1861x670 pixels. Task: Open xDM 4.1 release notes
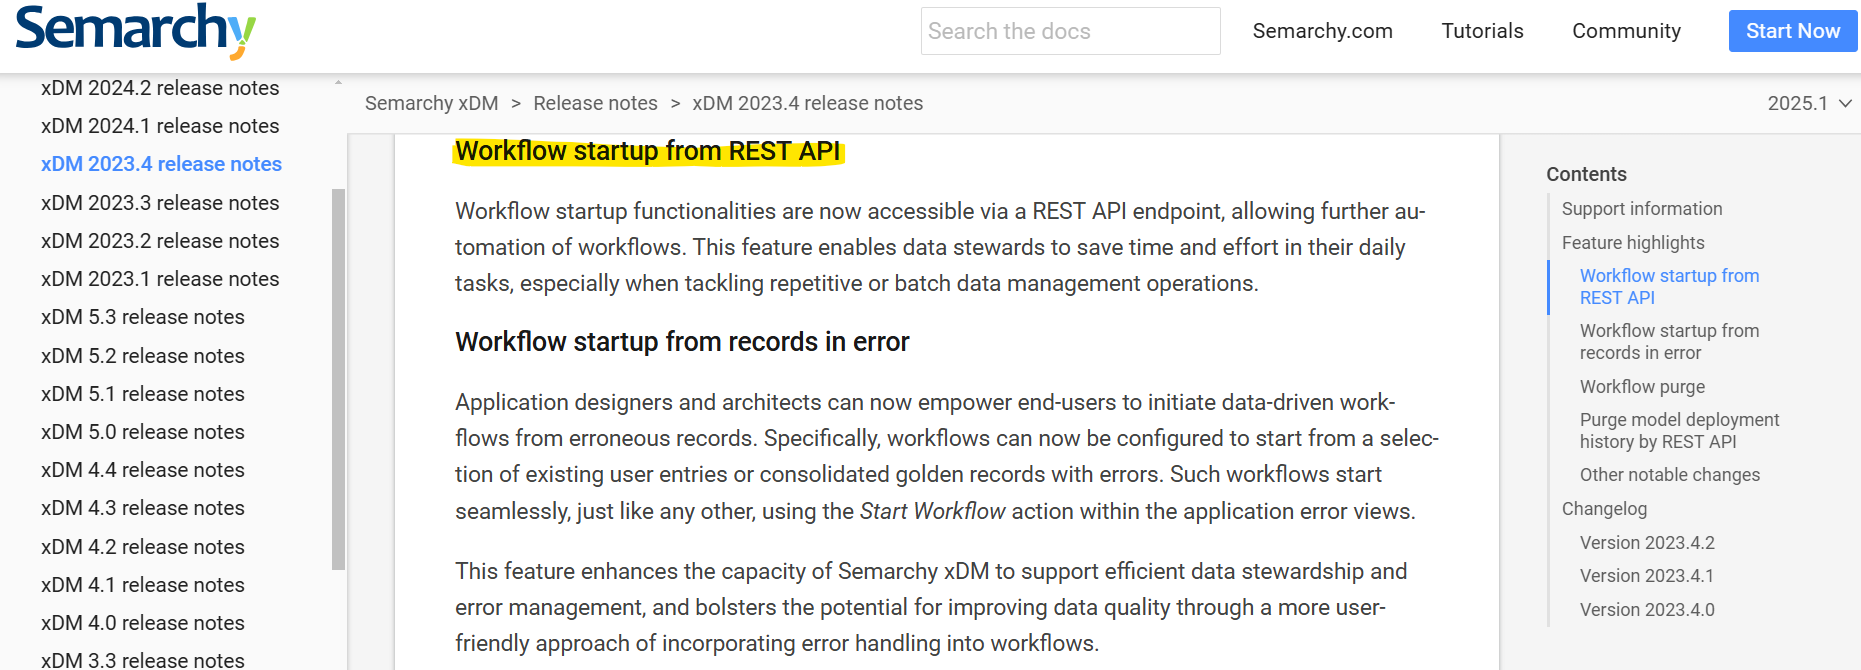(143, 585)
